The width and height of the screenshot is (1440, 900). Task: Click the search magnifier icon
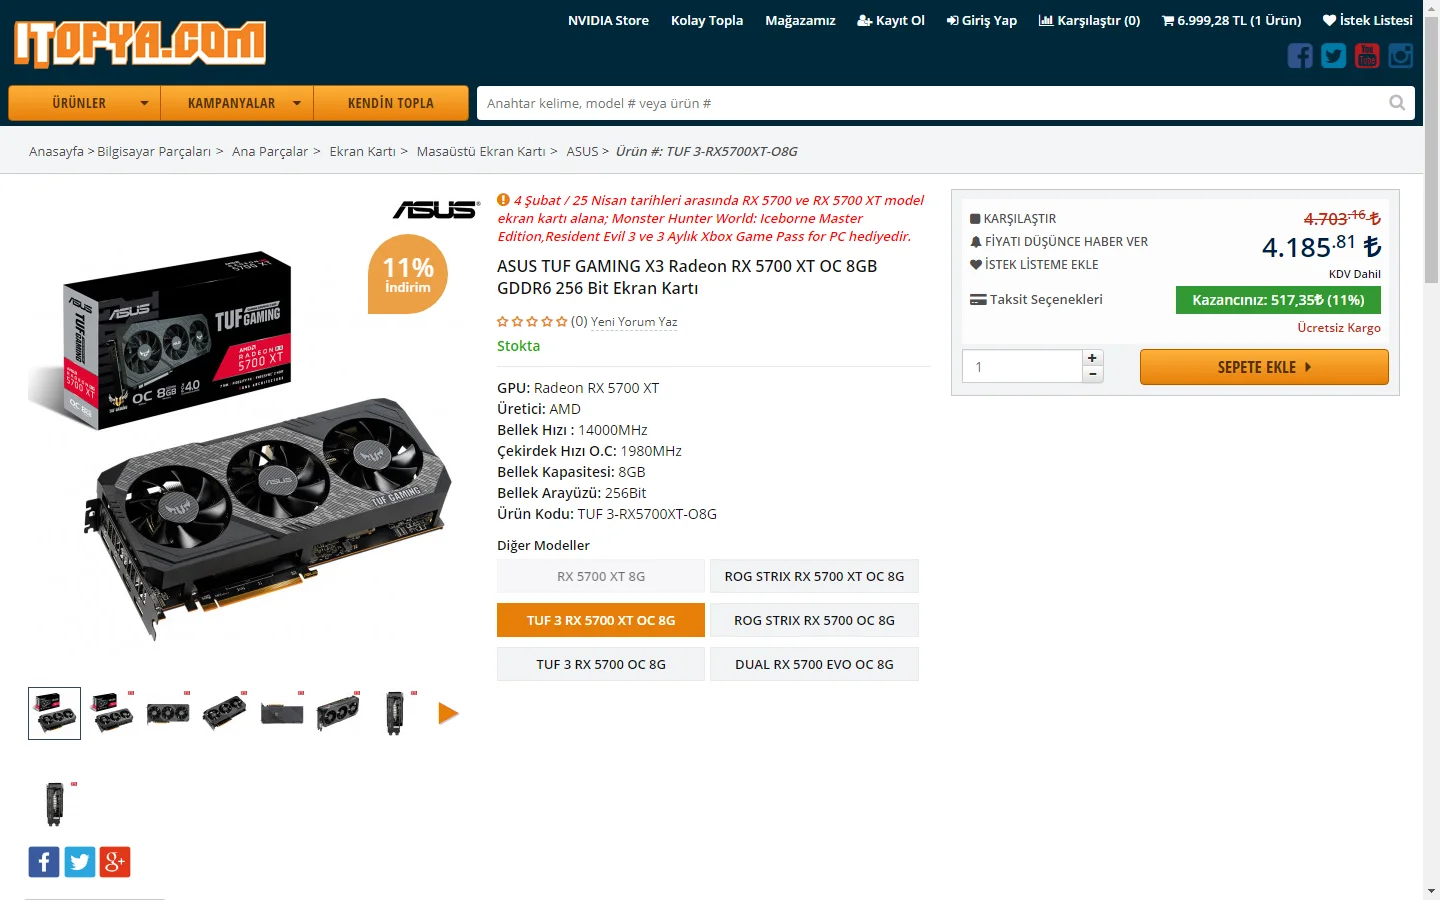[x=1397, y=103]
